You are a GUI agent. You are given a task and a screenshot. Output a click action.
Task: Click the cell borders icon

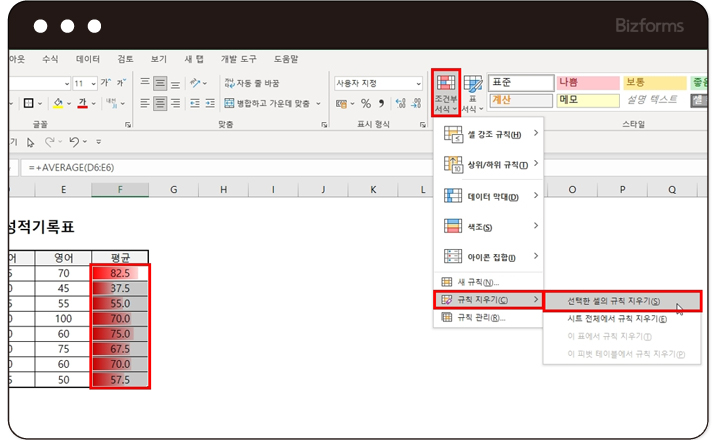point(28,104)
